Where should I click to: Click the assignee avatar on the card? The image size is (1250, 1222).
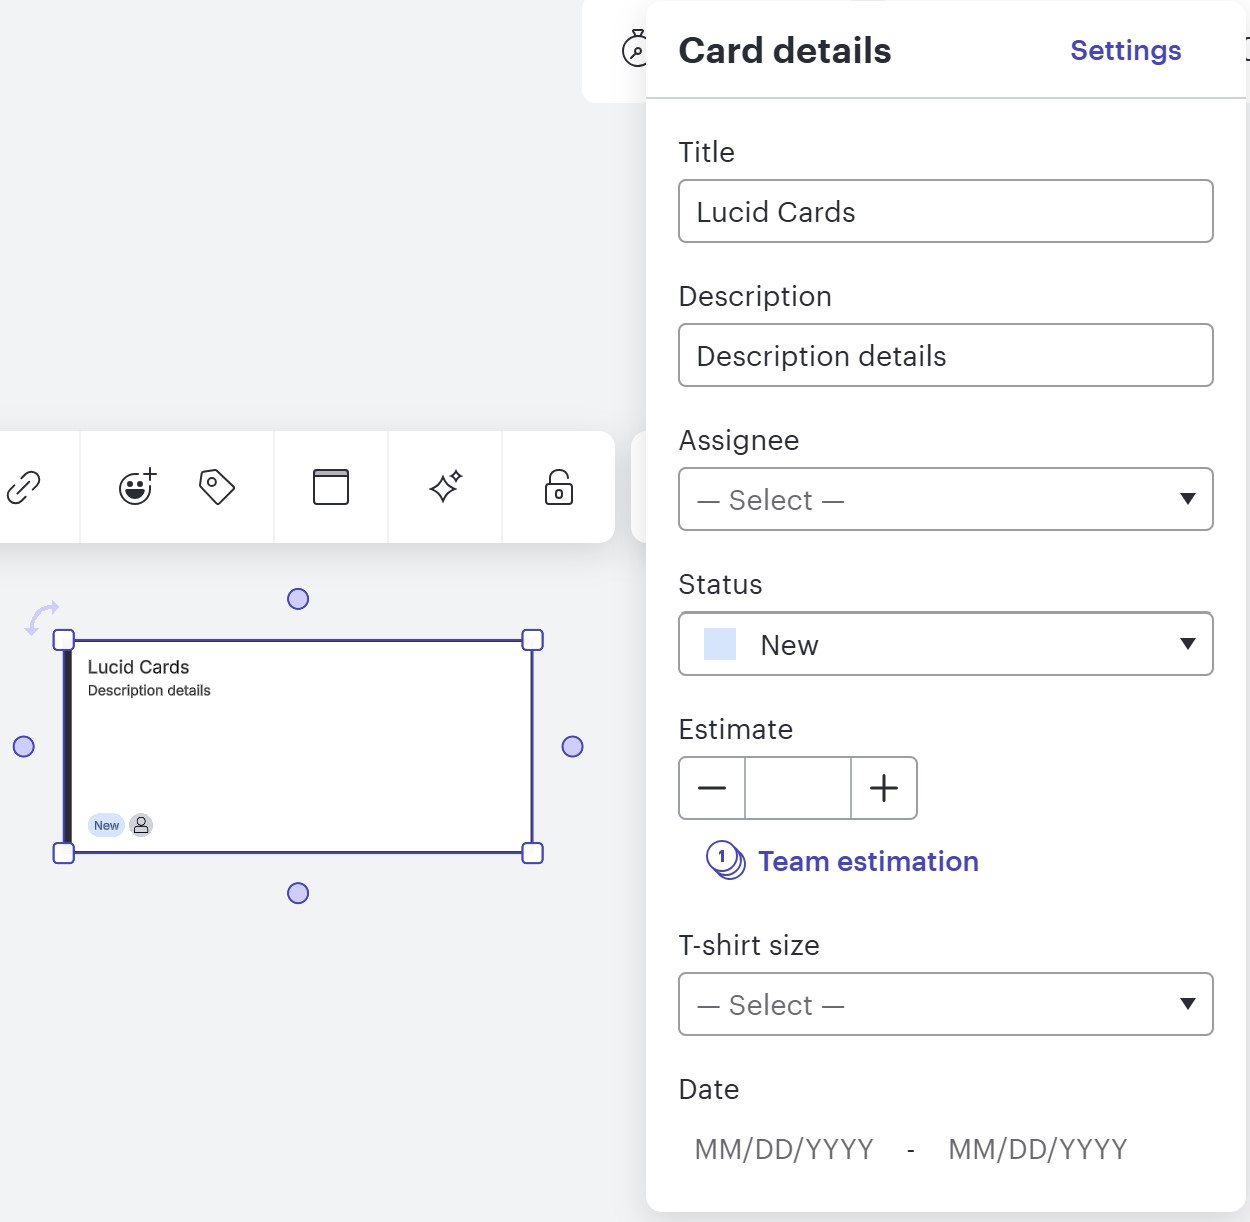click(x=141, y=825)
